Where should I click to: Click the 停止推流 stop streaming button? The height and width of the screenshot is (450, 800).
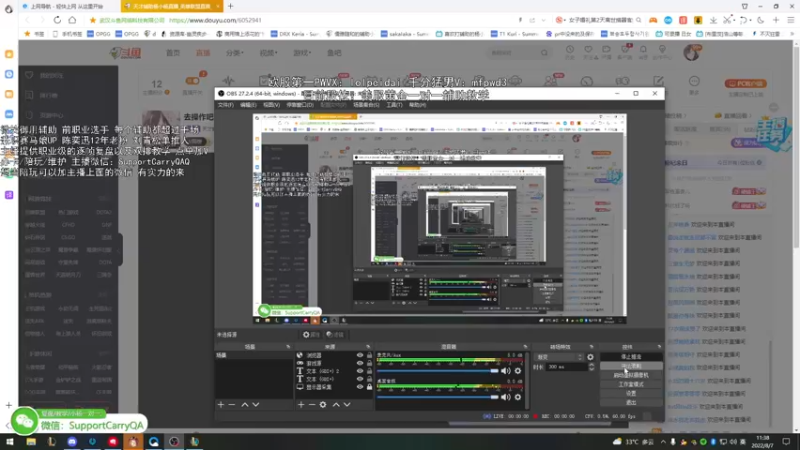pyautogui.click(x=631, y=357)
